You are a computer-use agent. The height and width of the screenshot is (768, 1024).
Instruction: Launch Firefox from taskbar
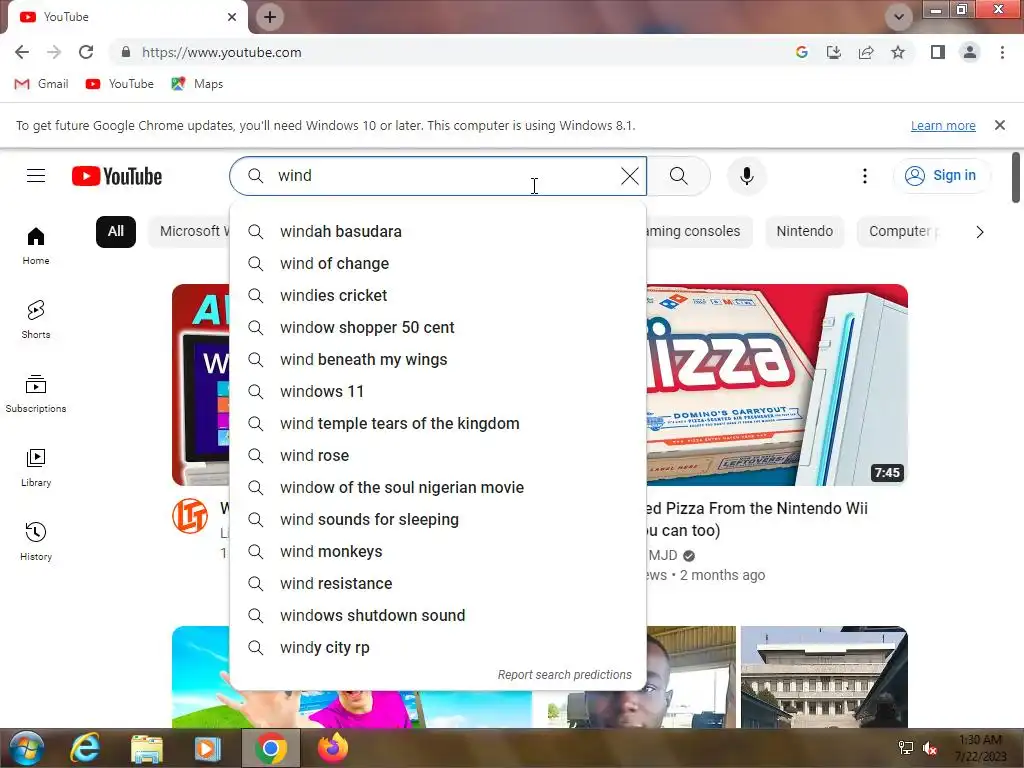tap(332, 748)
